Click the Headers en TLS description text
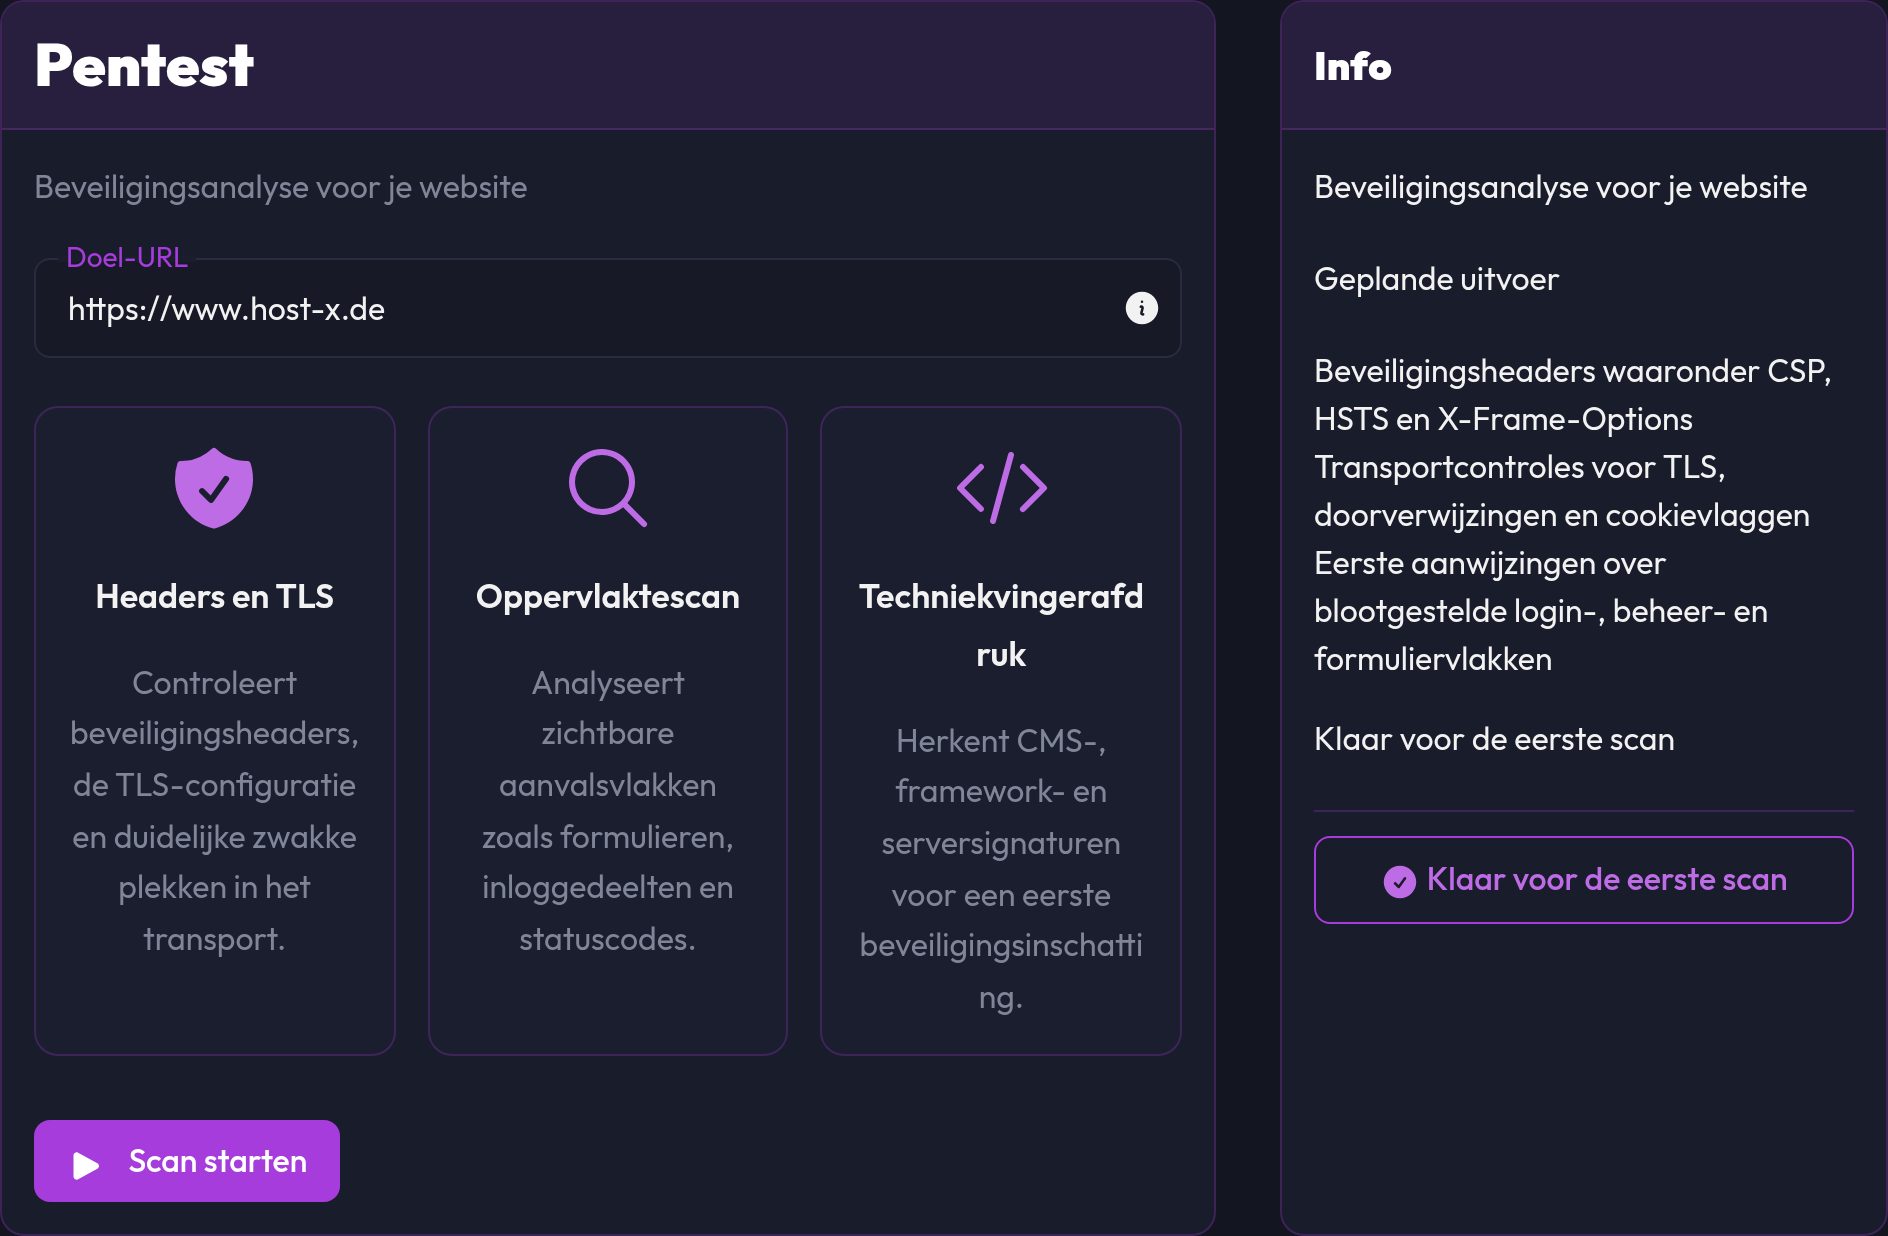 (214, 811)
